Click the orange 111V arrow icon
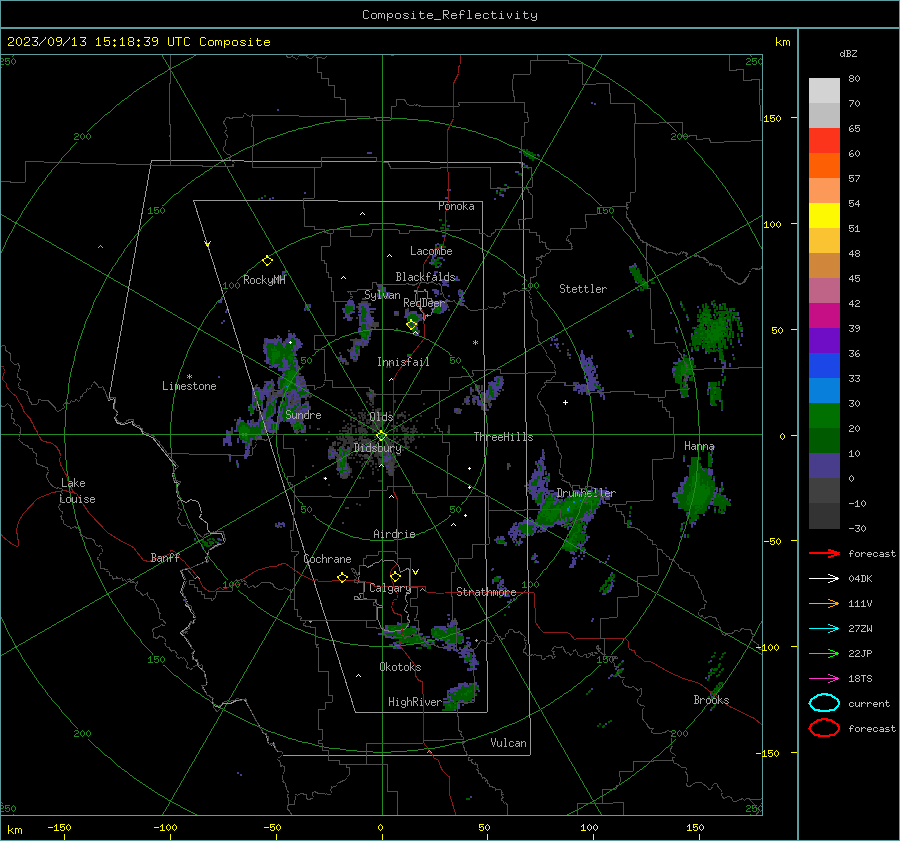900x841 pixels. click(824, 603)
